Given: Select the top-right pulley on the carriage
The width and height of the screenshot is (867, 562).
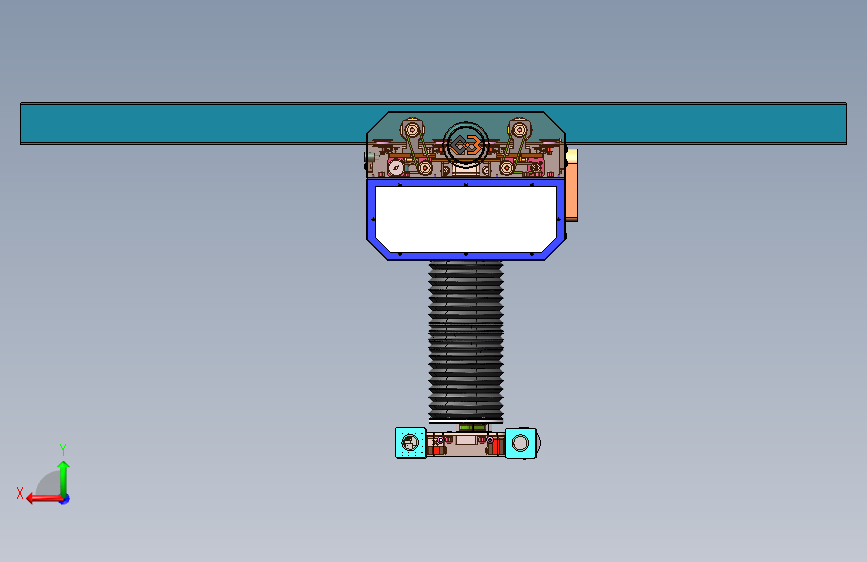Looking at the screenshot, I should 519,129.
